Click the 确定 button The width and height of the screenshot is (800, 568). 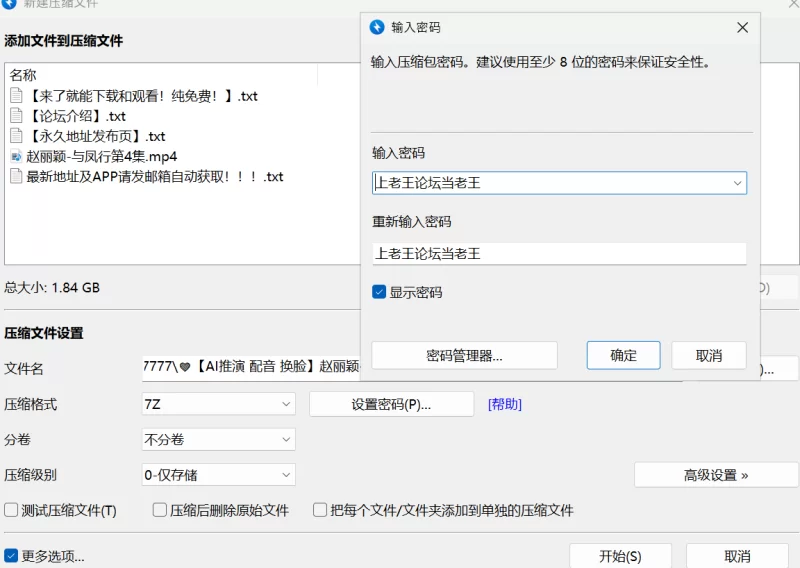coord(623,355)
